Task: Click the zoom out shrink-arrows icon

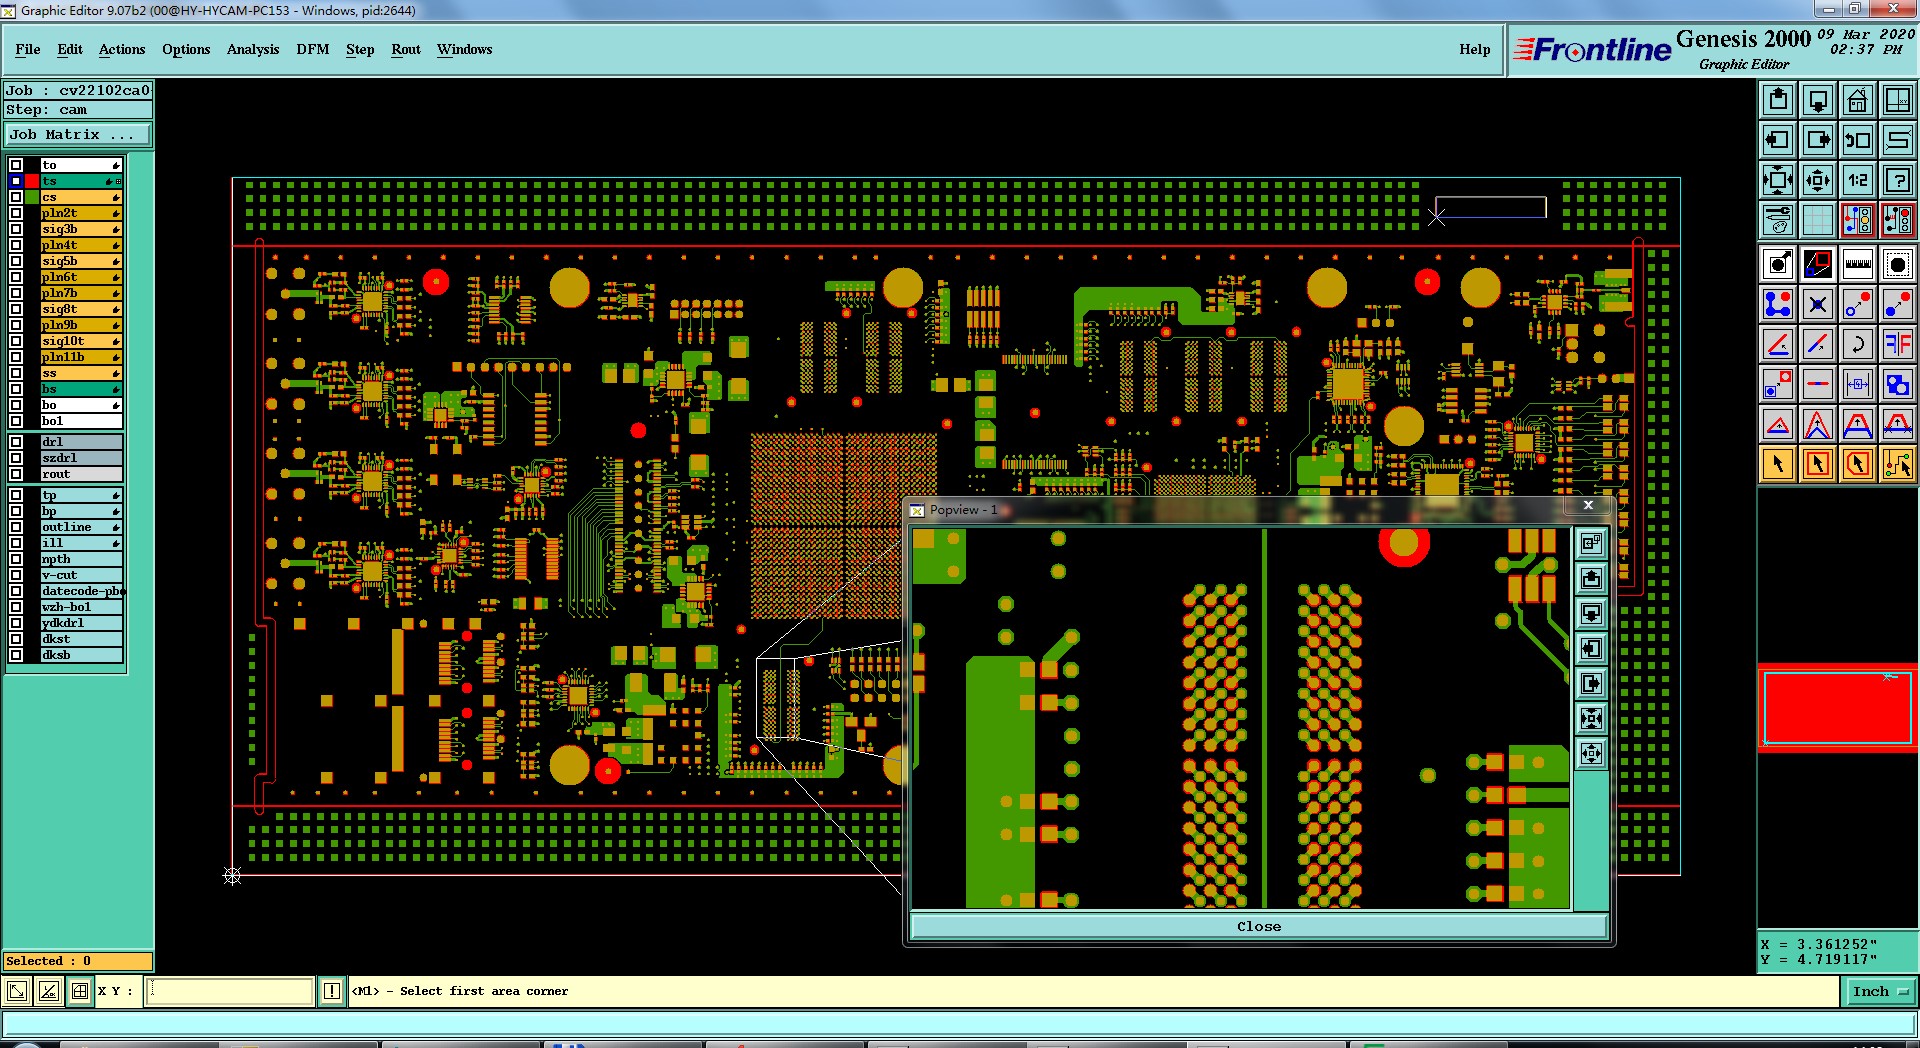Action: tap(1818, 180)
